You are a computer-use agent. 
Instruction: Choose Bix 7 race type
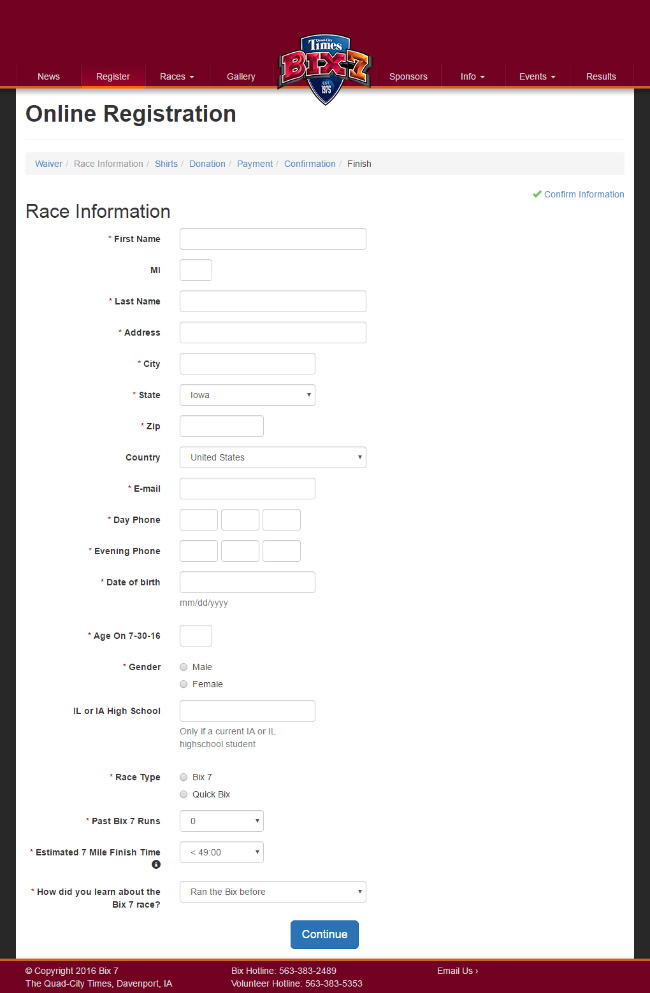click(184, 777)
